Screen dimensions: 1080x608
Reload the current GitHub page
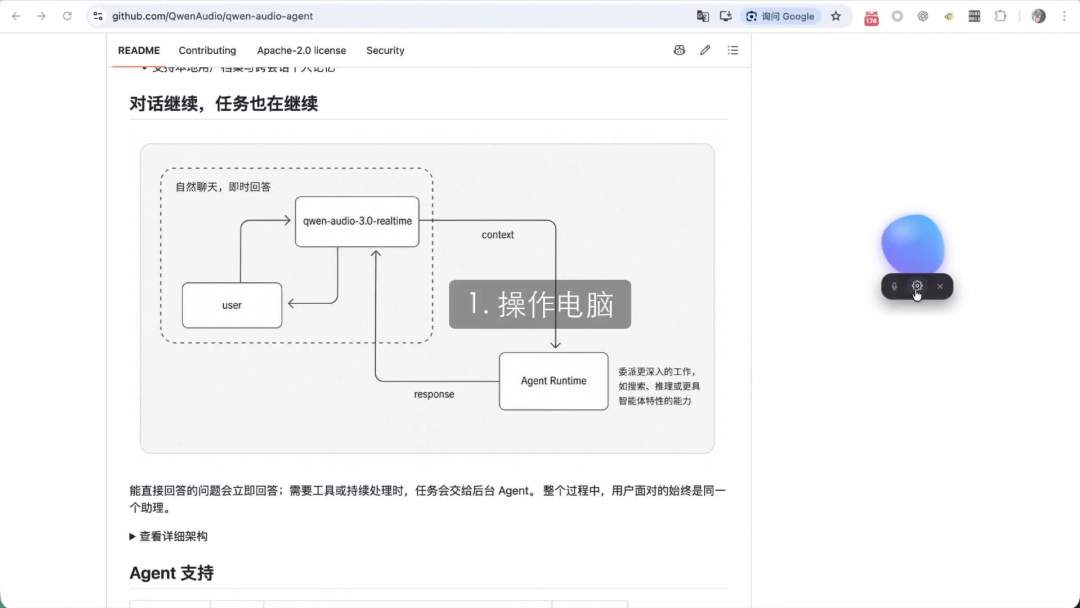[67, 16]
